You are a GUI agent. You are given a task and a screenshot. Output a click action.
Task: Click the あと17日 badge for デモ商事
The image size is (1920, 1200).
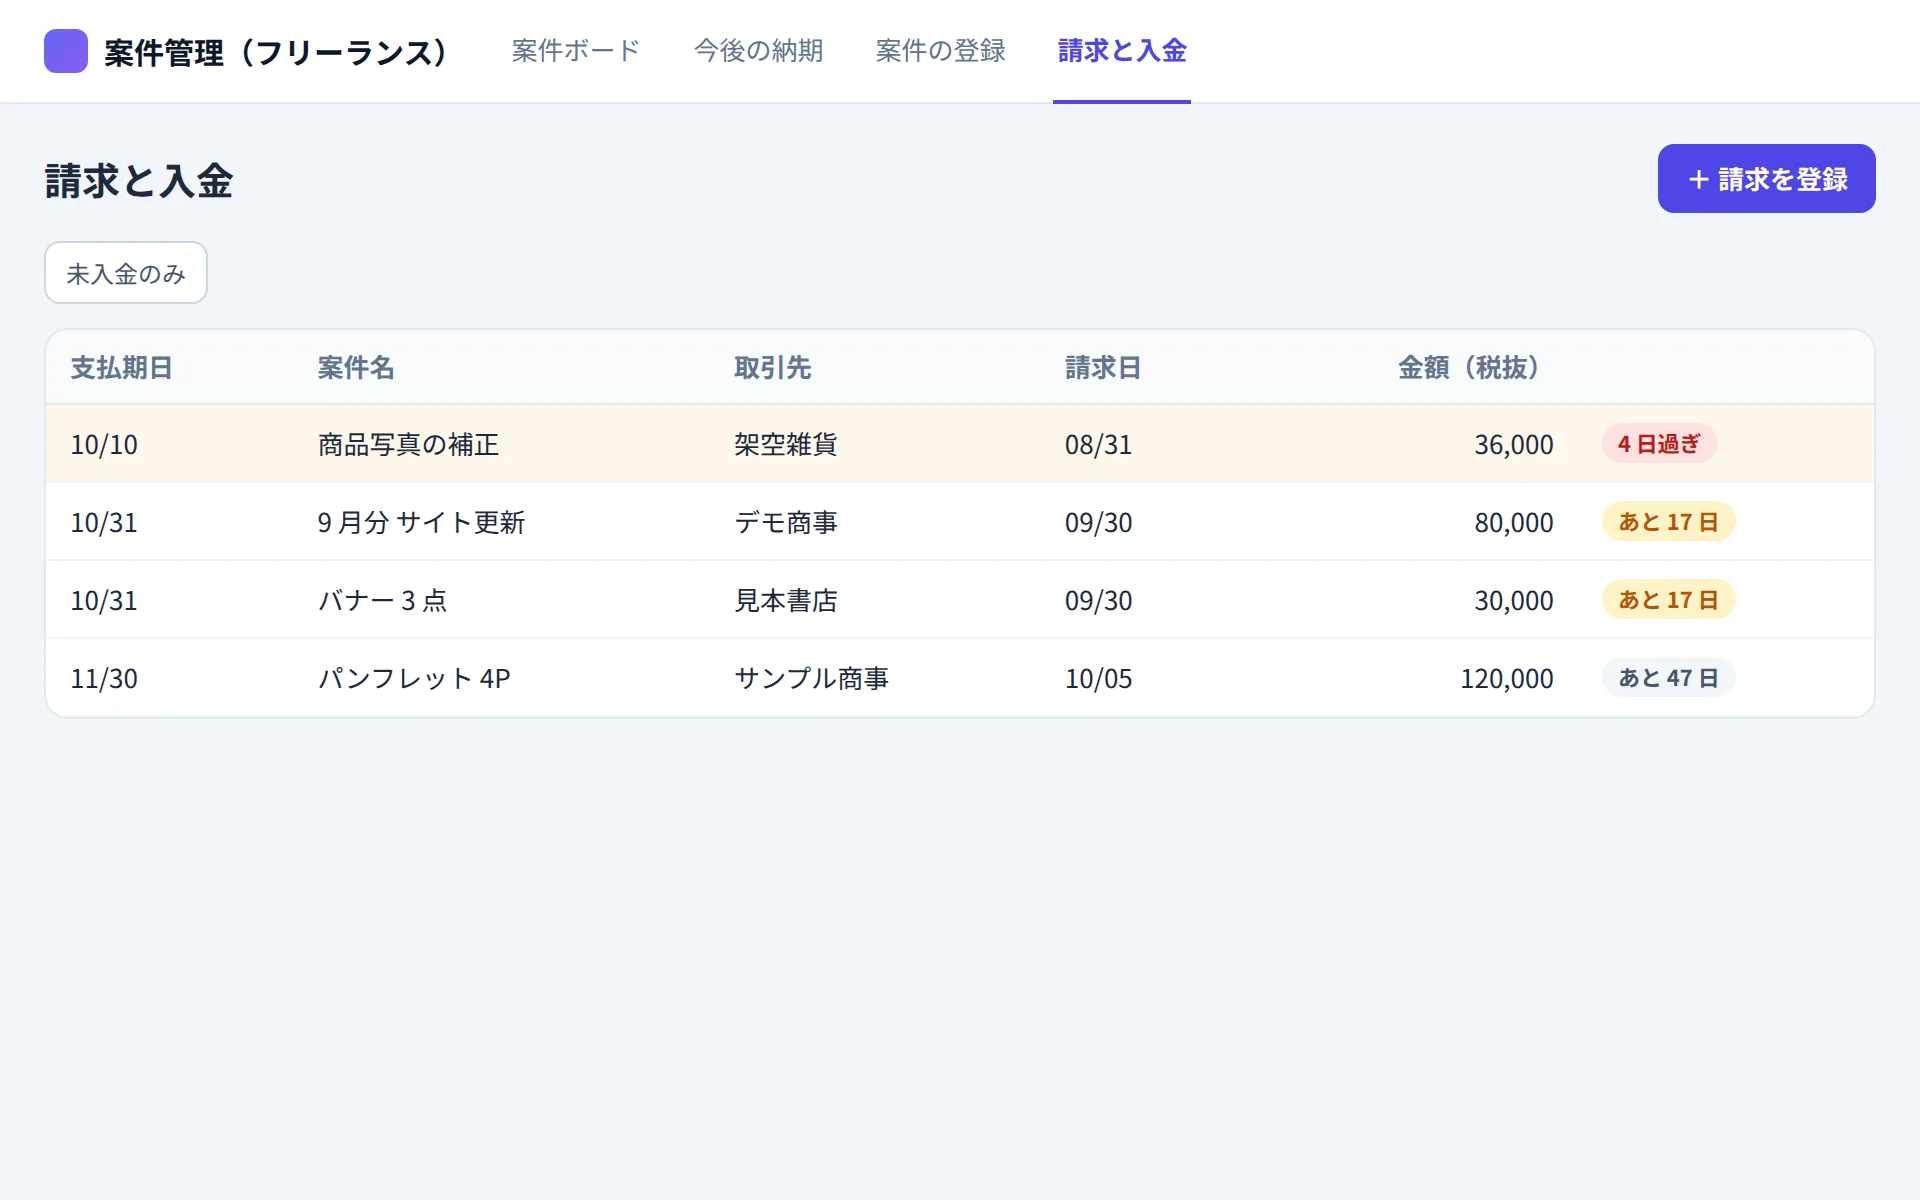click(1668, 522)
